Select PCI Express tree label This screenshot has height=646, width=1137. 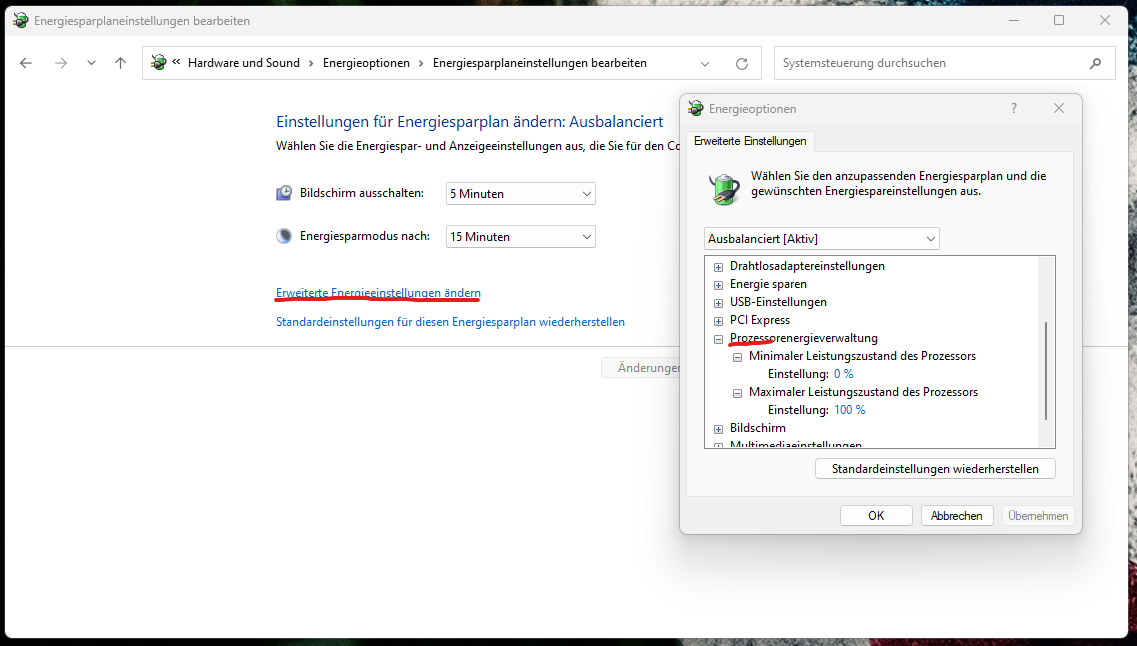click(760, 320)
